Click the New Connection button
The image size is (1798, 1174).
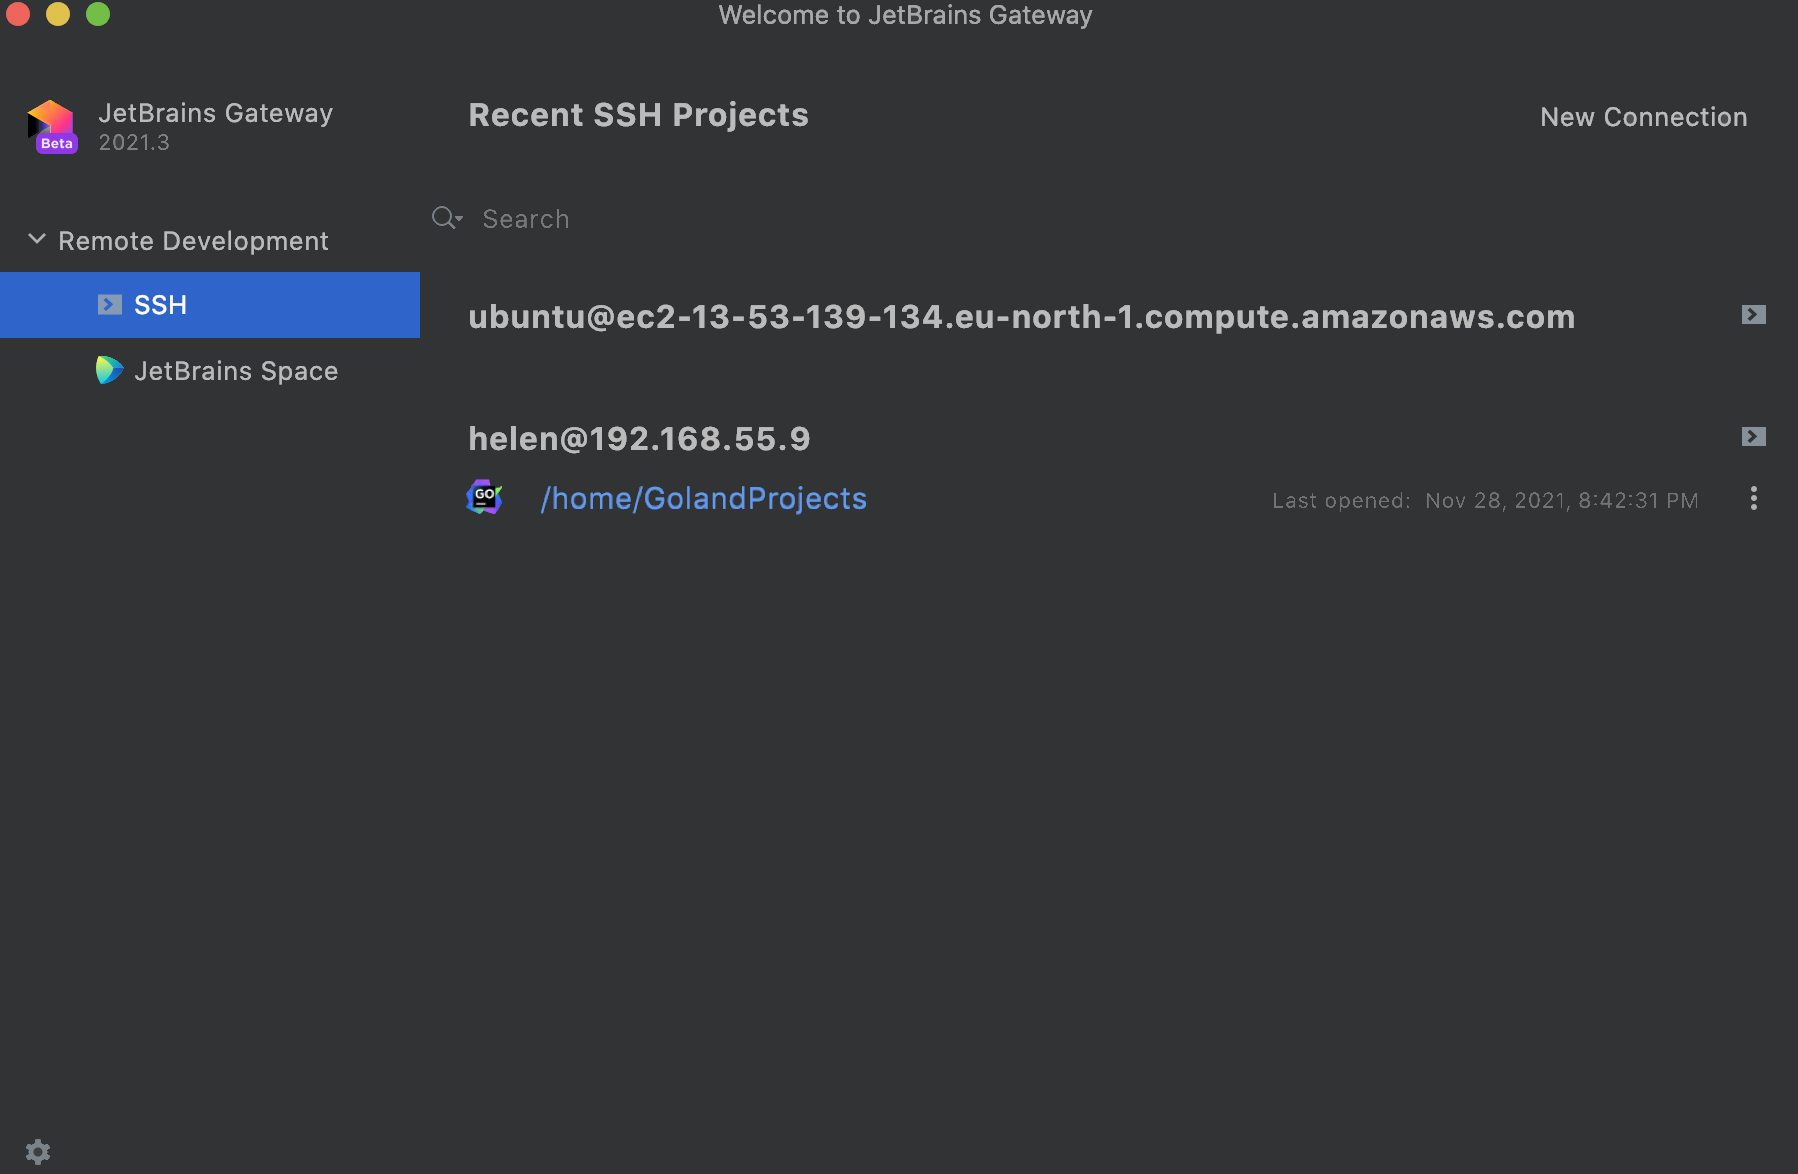click(x=1643, y=117)
